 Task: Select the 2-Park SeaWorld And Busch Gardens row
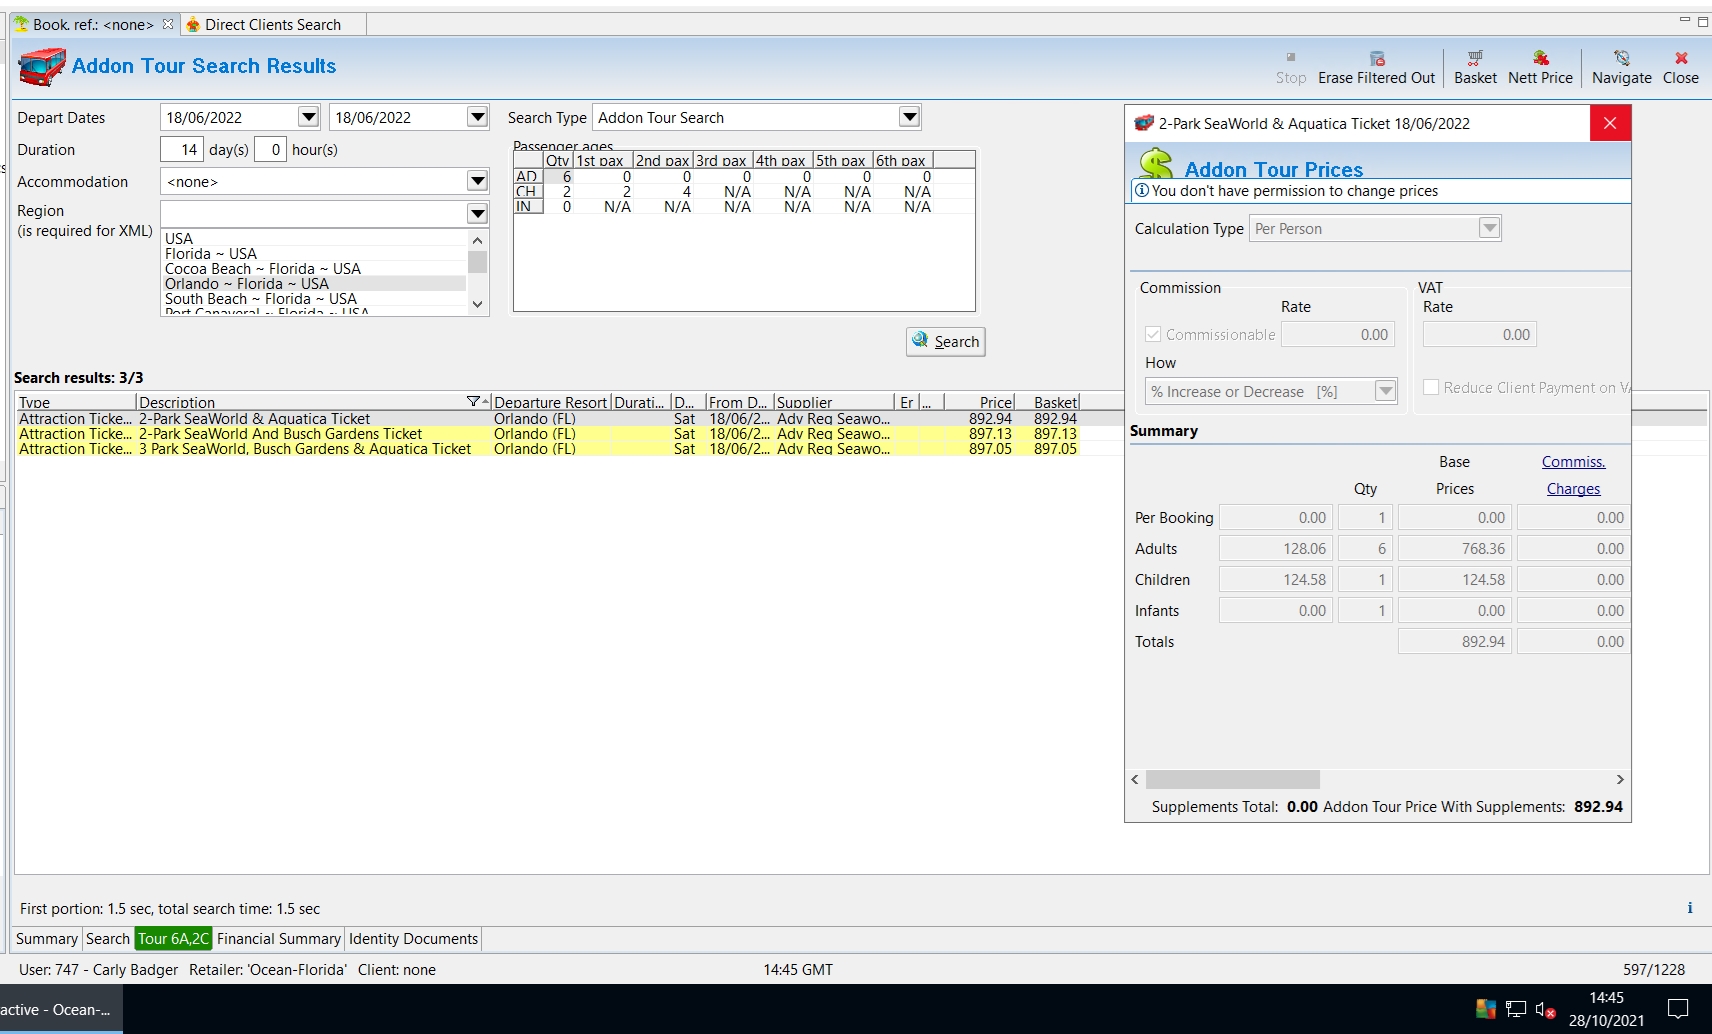280,434
